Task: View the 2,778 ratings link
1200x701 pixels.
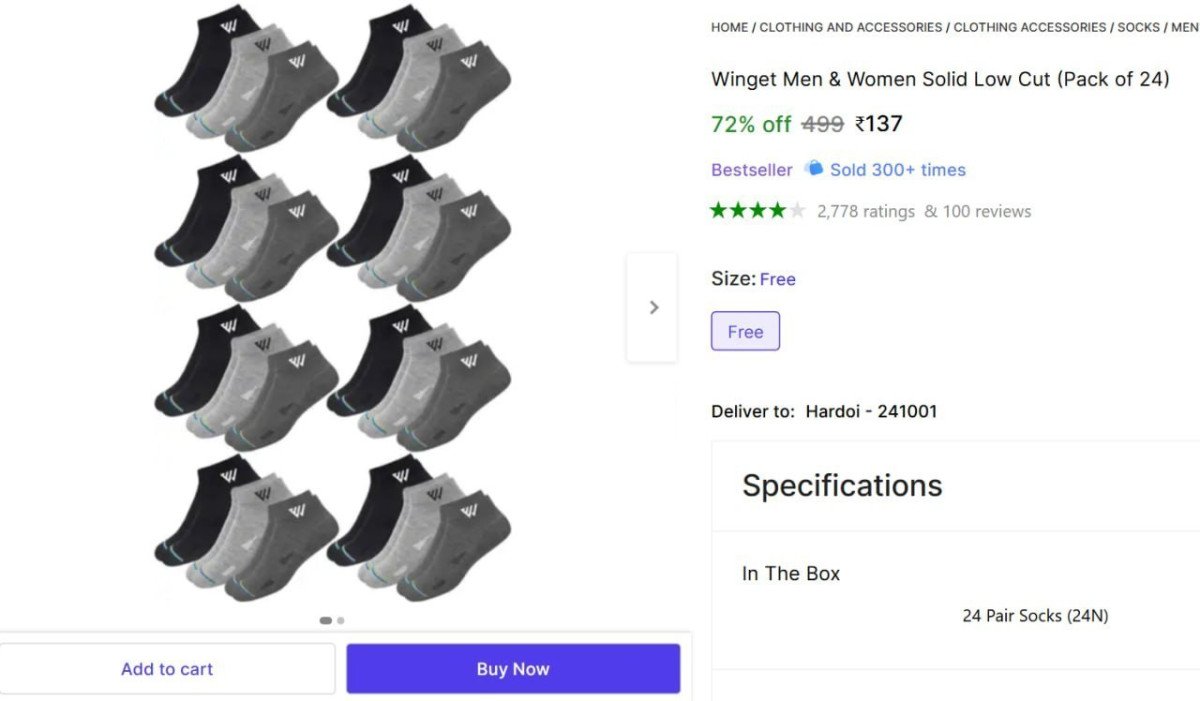Action: point(865,211)
